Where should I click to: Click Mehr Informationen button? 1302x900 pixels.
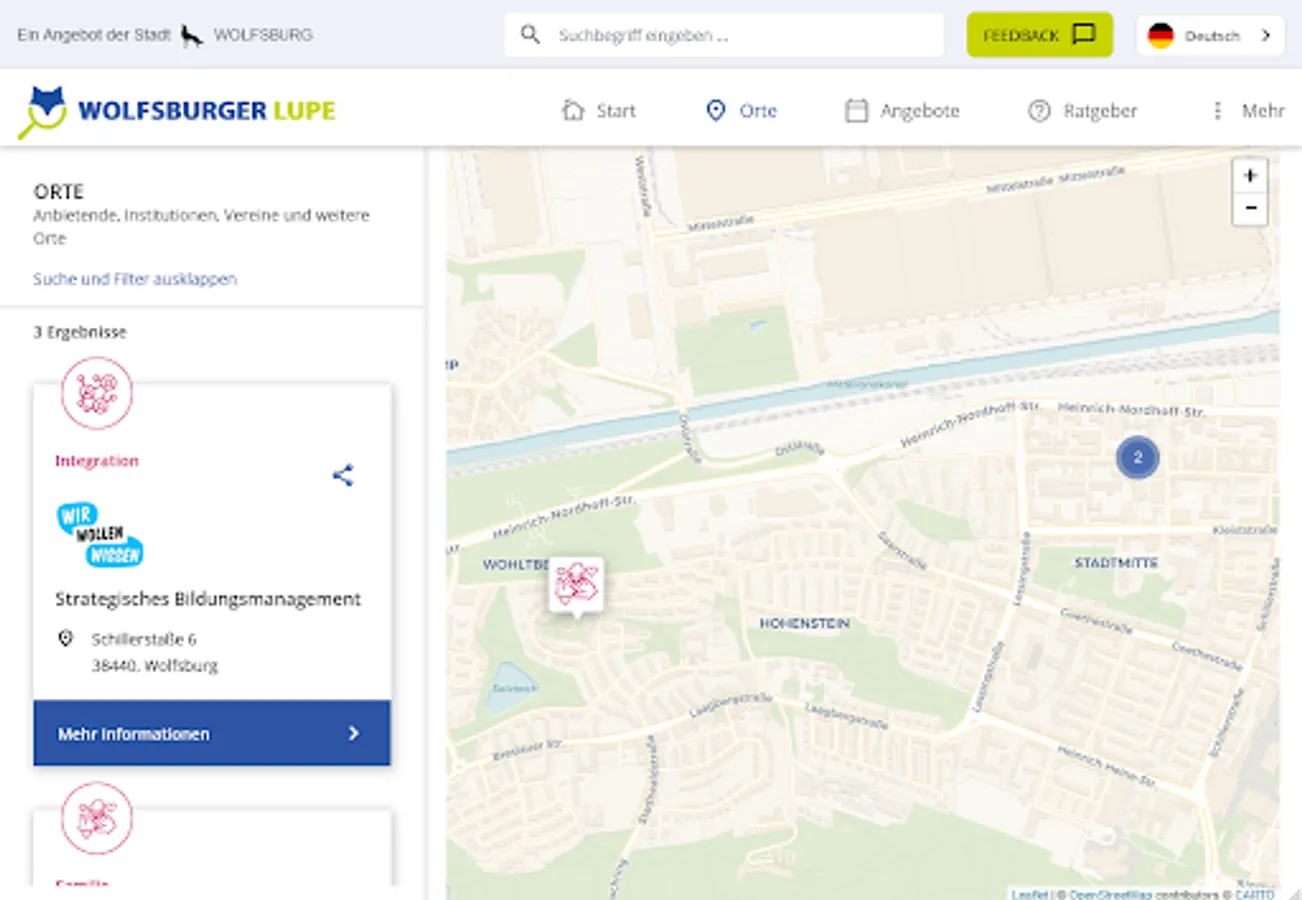tap(212, 733)
